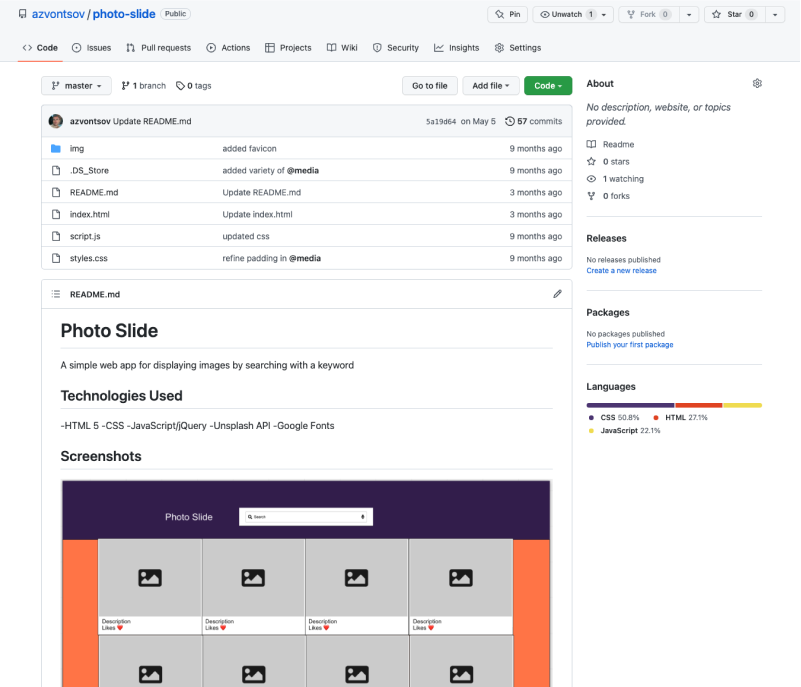Viewport: 801px width, 687px height.
Task: Expand the master branch dropdown
Action: (76, 86)
